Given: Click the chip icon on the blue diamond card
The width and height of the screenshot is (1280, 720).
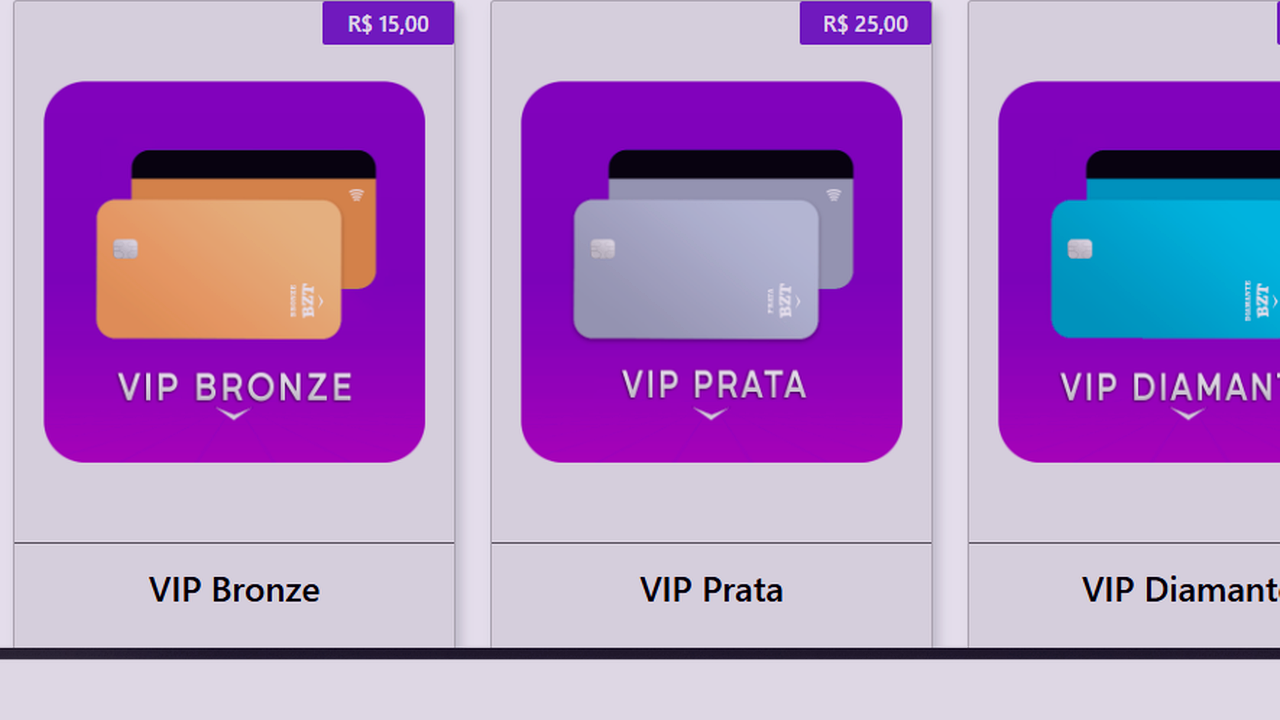Looking at the screenshot, I should (1079, 249).
